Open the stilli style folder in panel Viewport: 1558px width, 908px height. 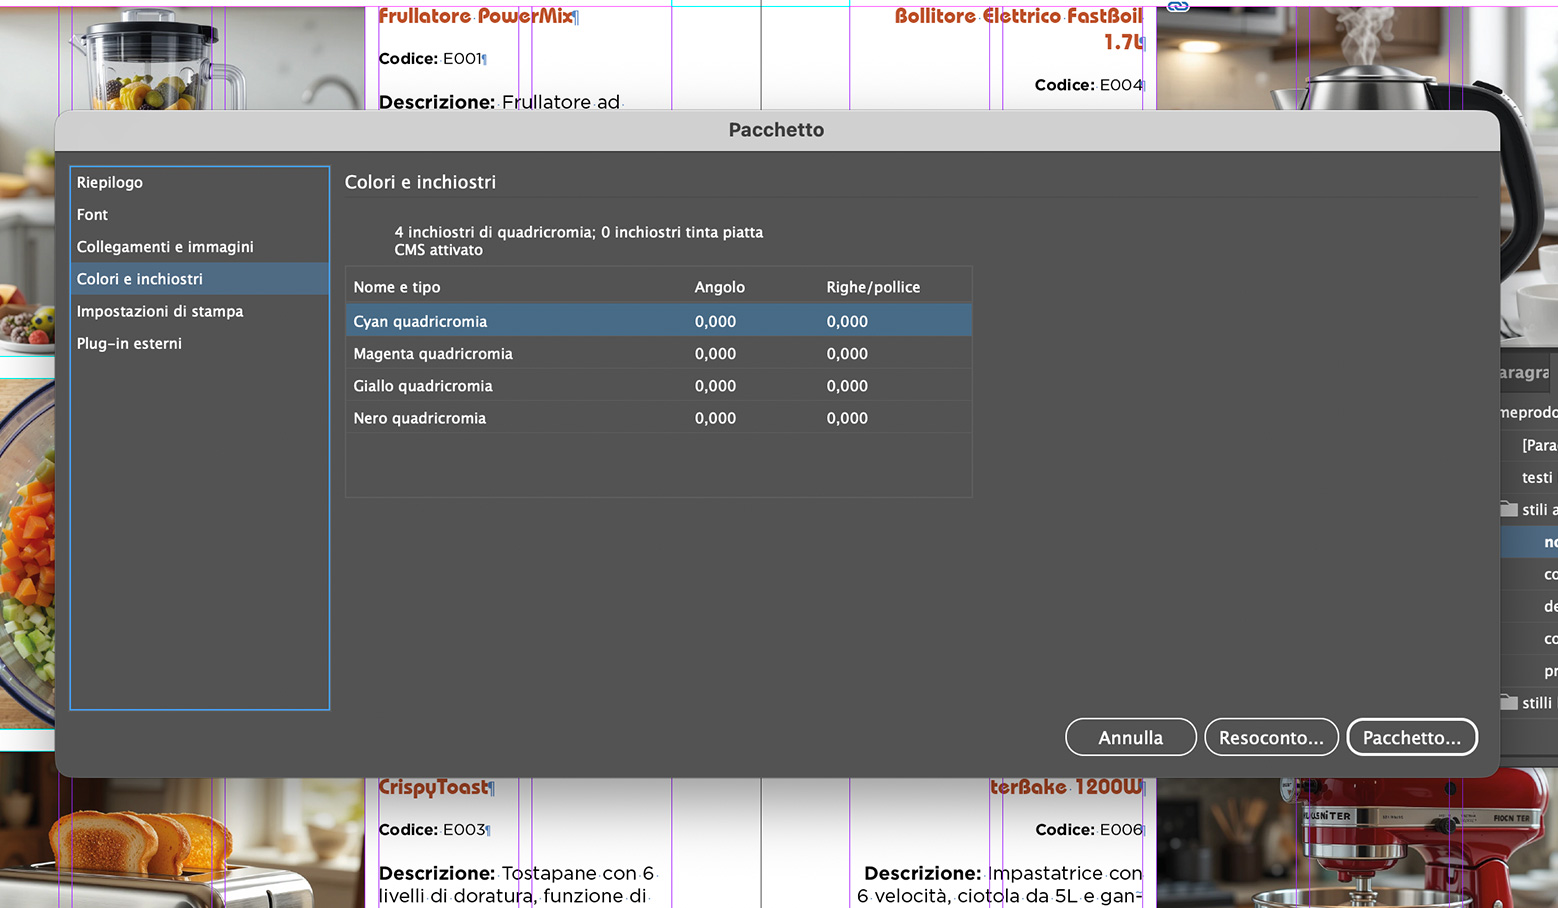click(1529, 703)
